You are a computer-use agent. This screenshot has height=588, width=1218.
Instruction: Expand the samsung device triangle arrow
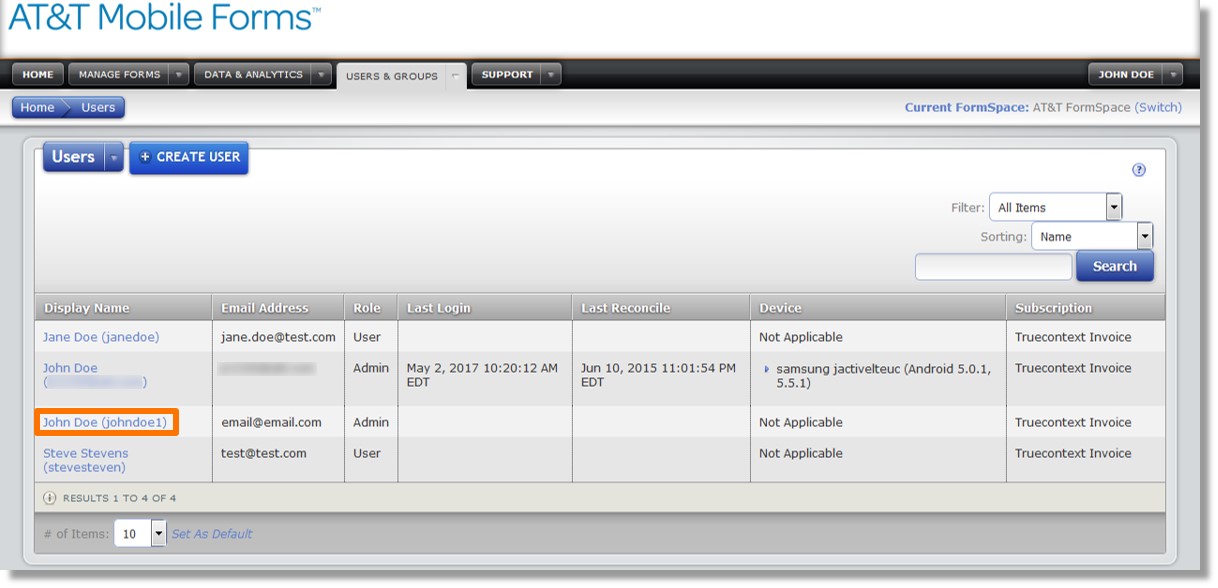pyautogui.click(x=767, y=369)
